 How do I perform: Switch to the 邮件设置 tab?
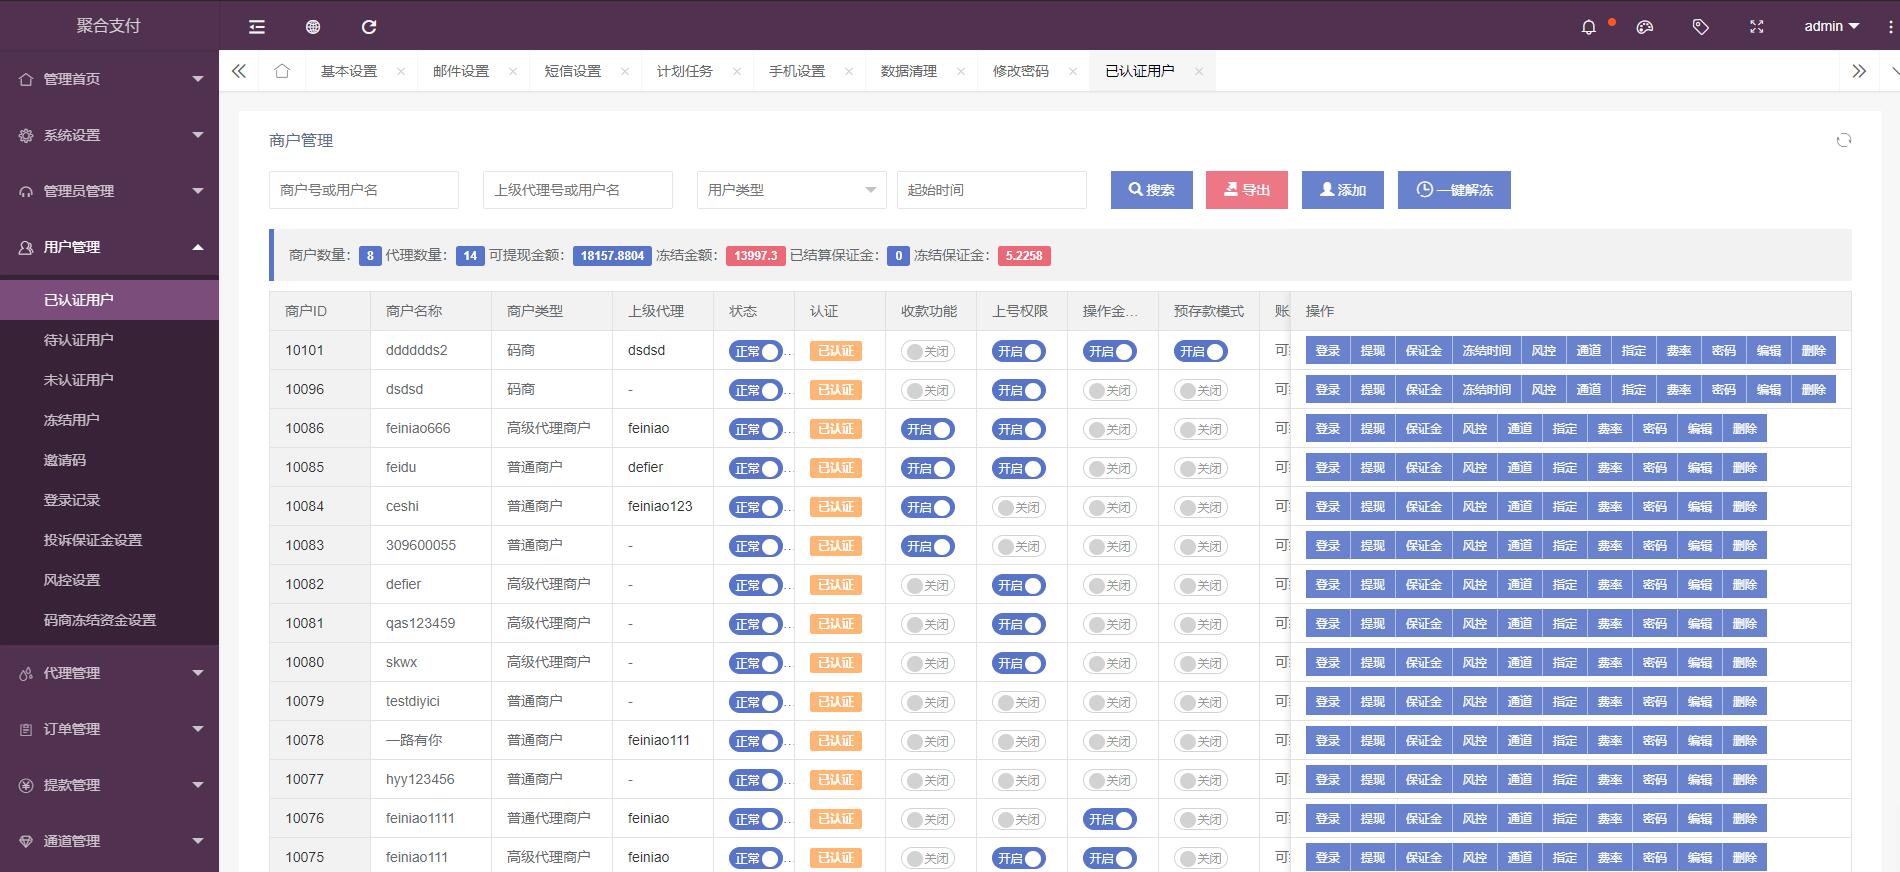(461, 71)
